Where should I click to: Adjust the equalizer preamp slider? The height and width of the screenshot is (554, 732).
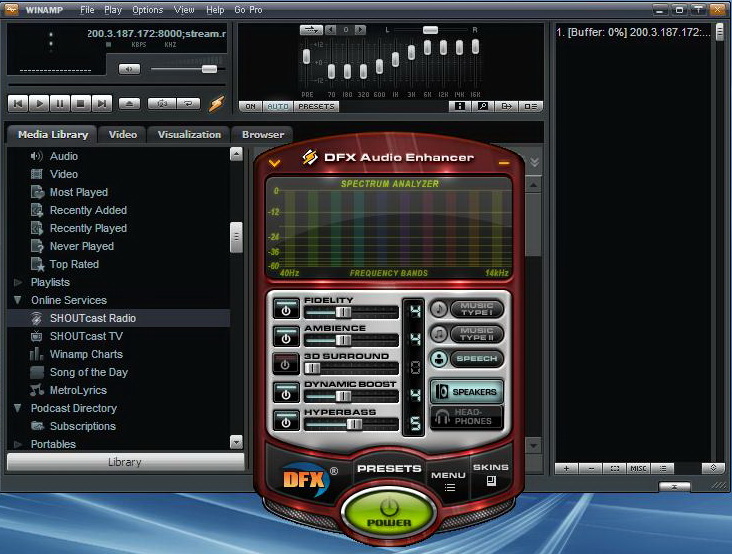coord(306,56)
